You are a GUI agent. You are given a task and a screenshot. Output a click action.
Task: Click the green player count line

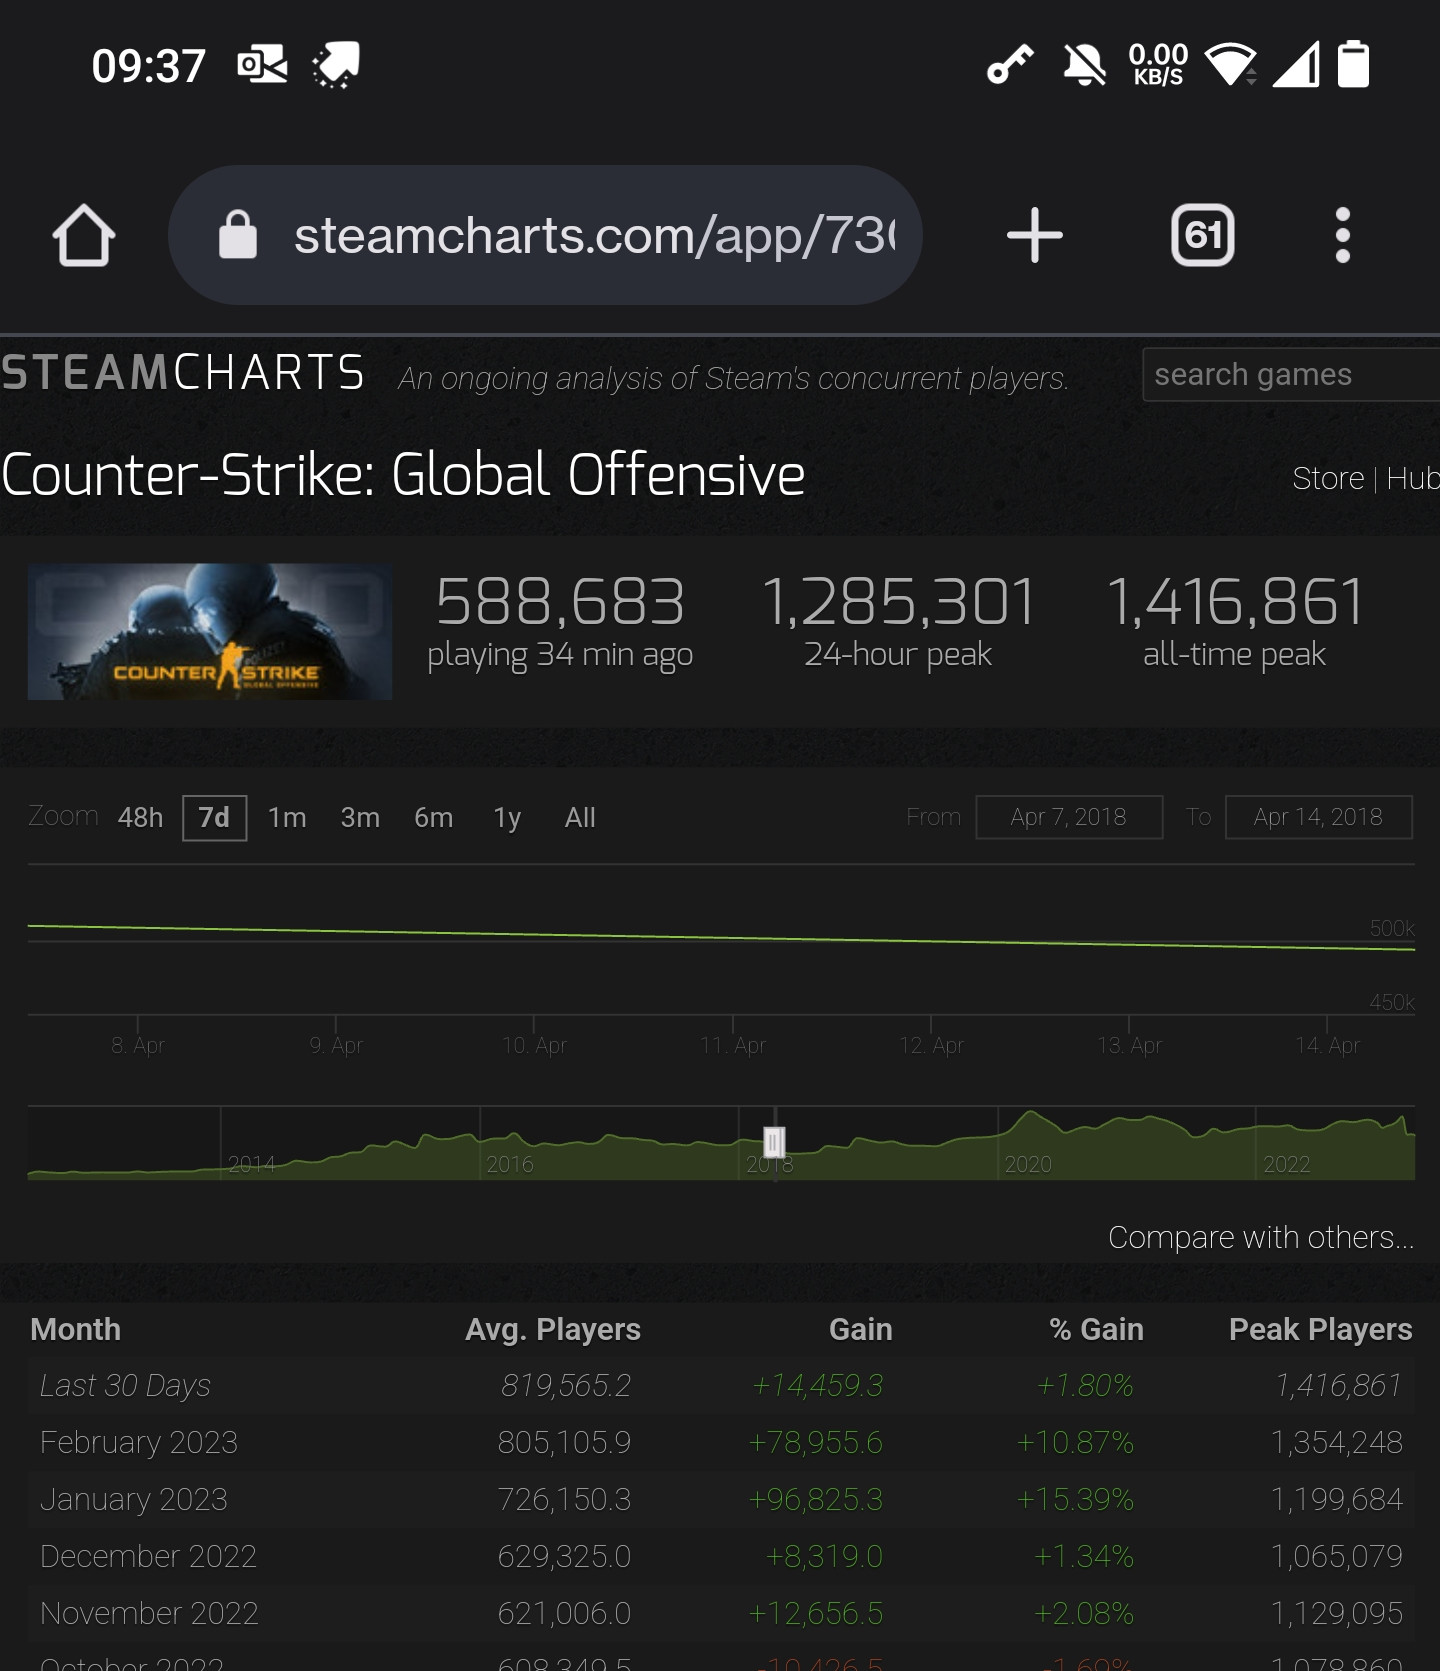pyautogui.click(x=720, y=938)
